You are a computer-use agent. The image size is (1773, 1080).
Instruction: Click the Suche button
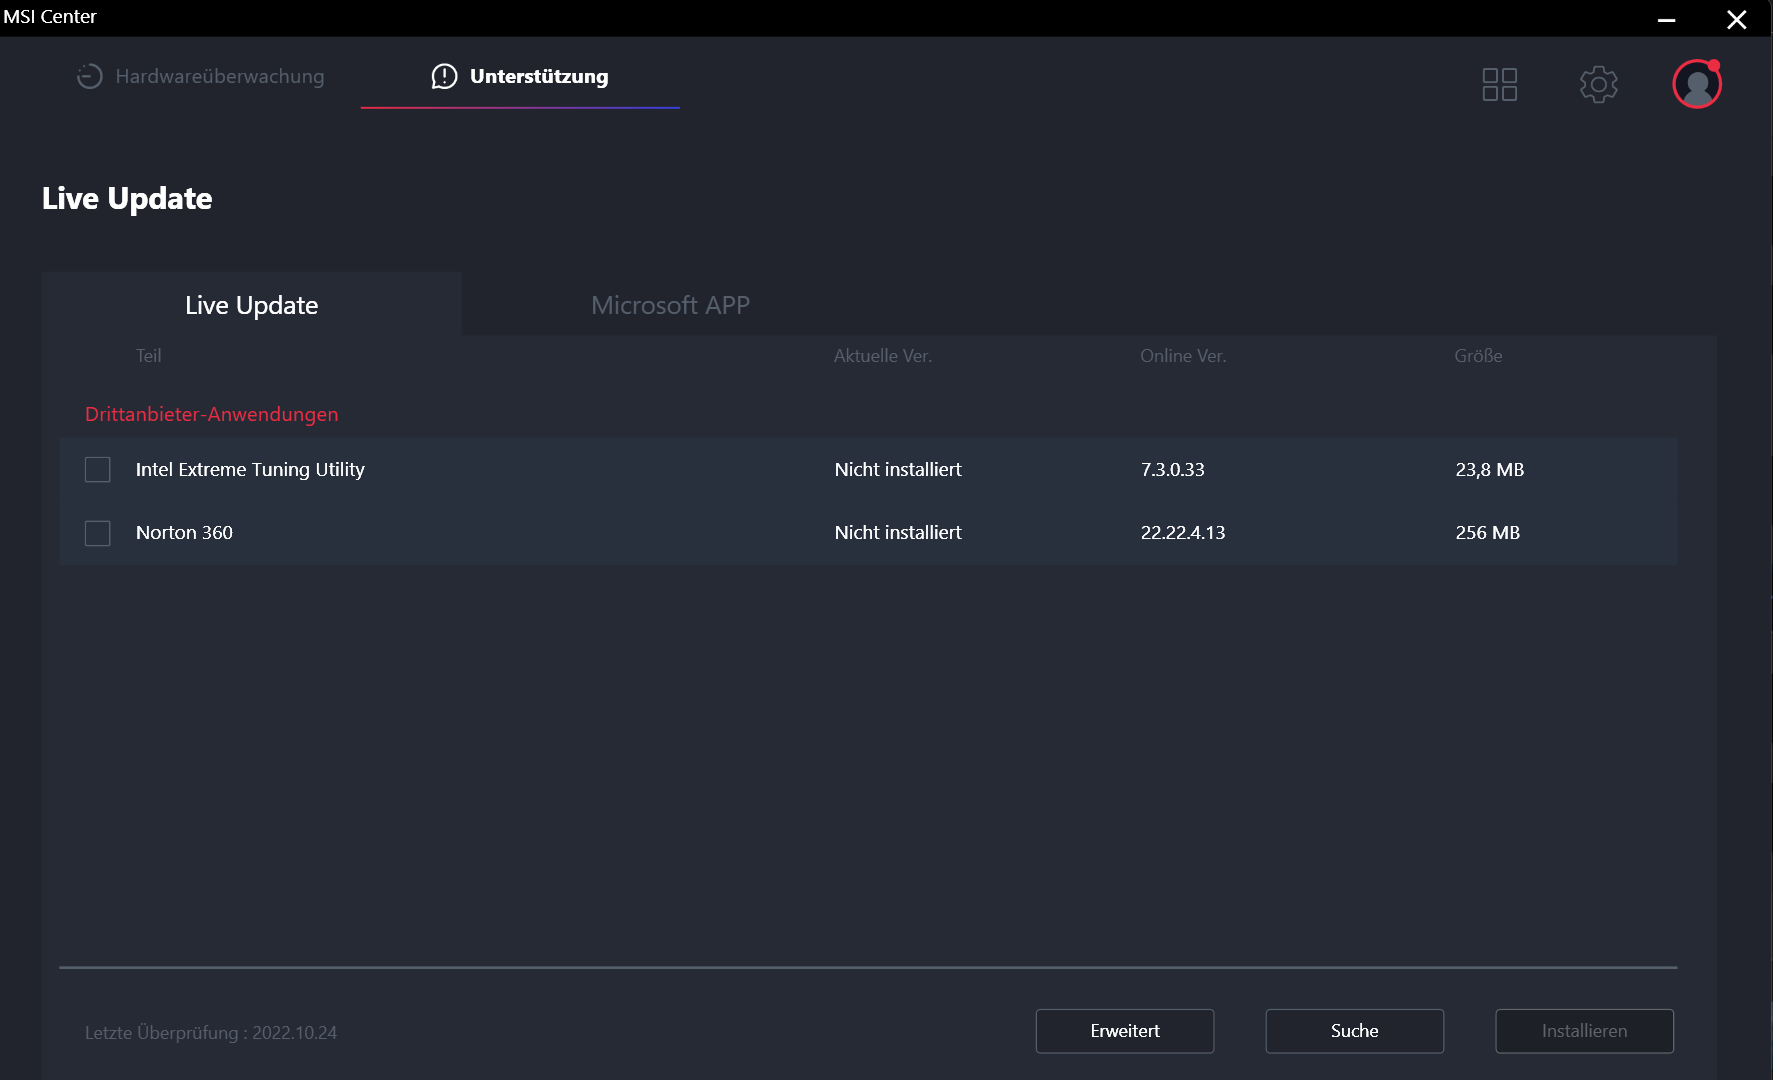(x=1355, y=1031)
